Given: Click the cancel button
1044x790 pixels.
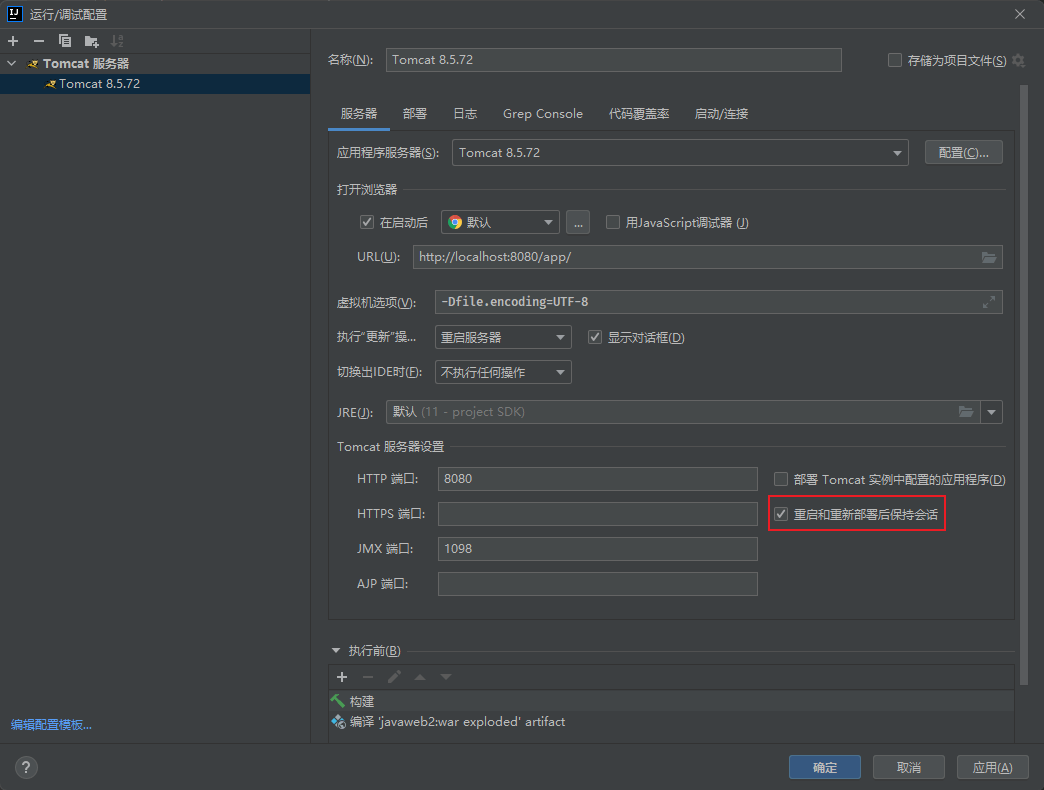Looking at the screenshot, I should pyautogui.click(x=908, y=767).
